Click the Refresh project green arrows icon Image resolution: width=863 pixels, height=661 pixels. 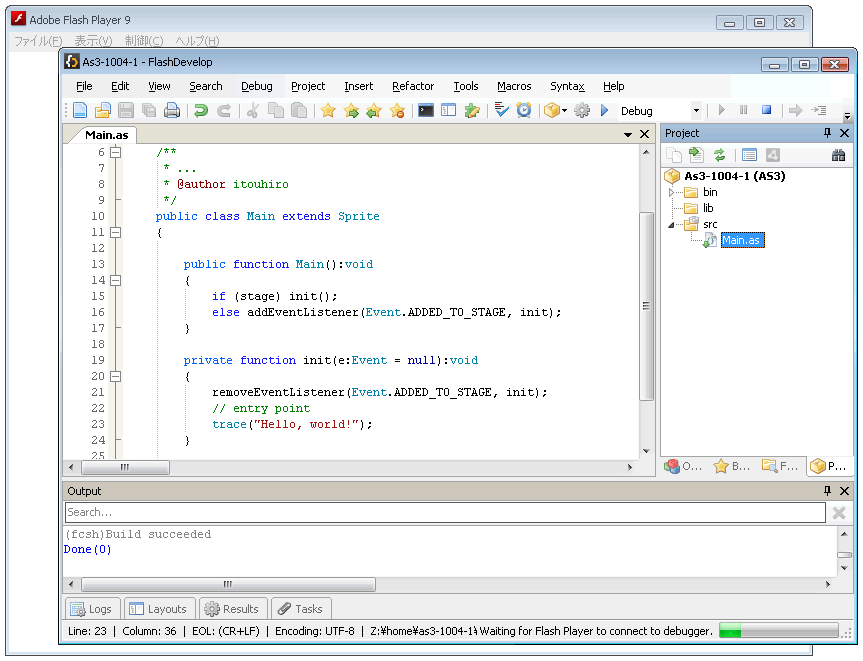click(x=719, y=155)
